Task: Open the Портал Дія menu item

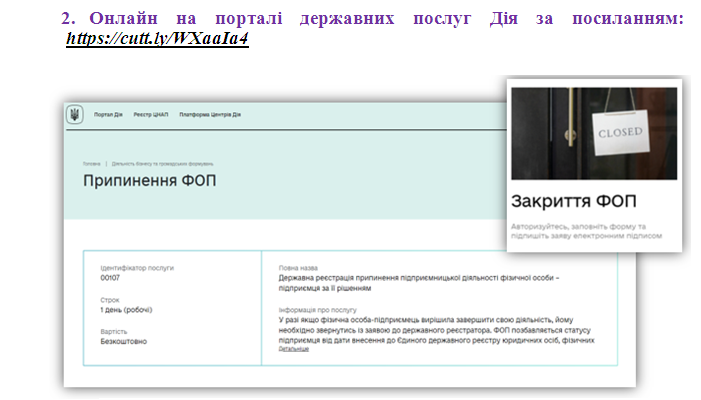Action: [x=108, y=115]
